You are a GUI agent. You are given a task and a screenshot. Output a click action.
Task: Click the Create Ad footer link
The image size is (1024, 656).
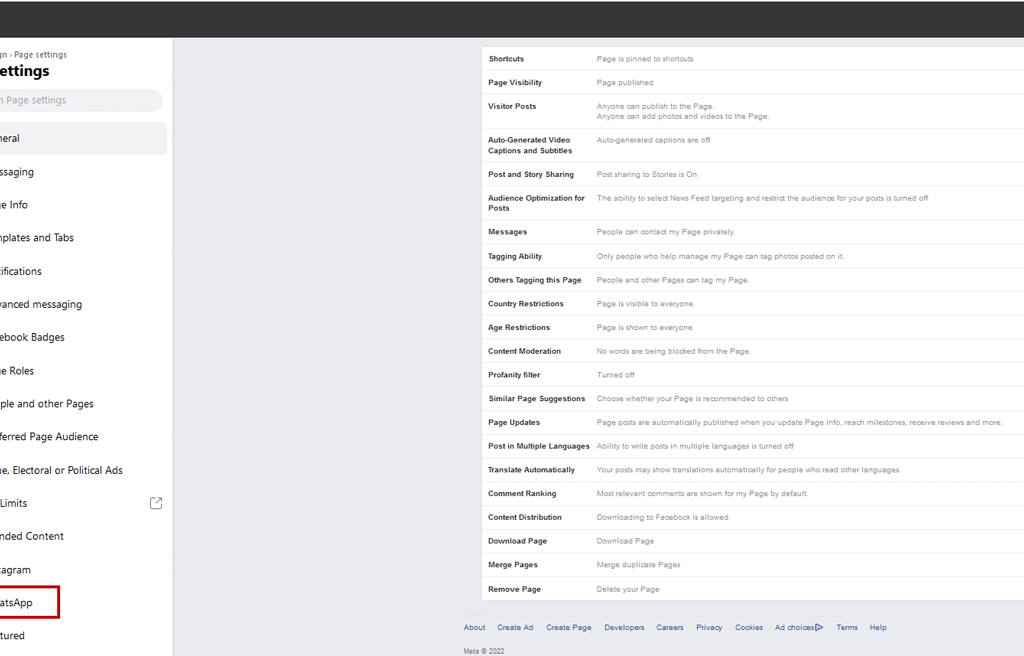(x=515, y=628)
